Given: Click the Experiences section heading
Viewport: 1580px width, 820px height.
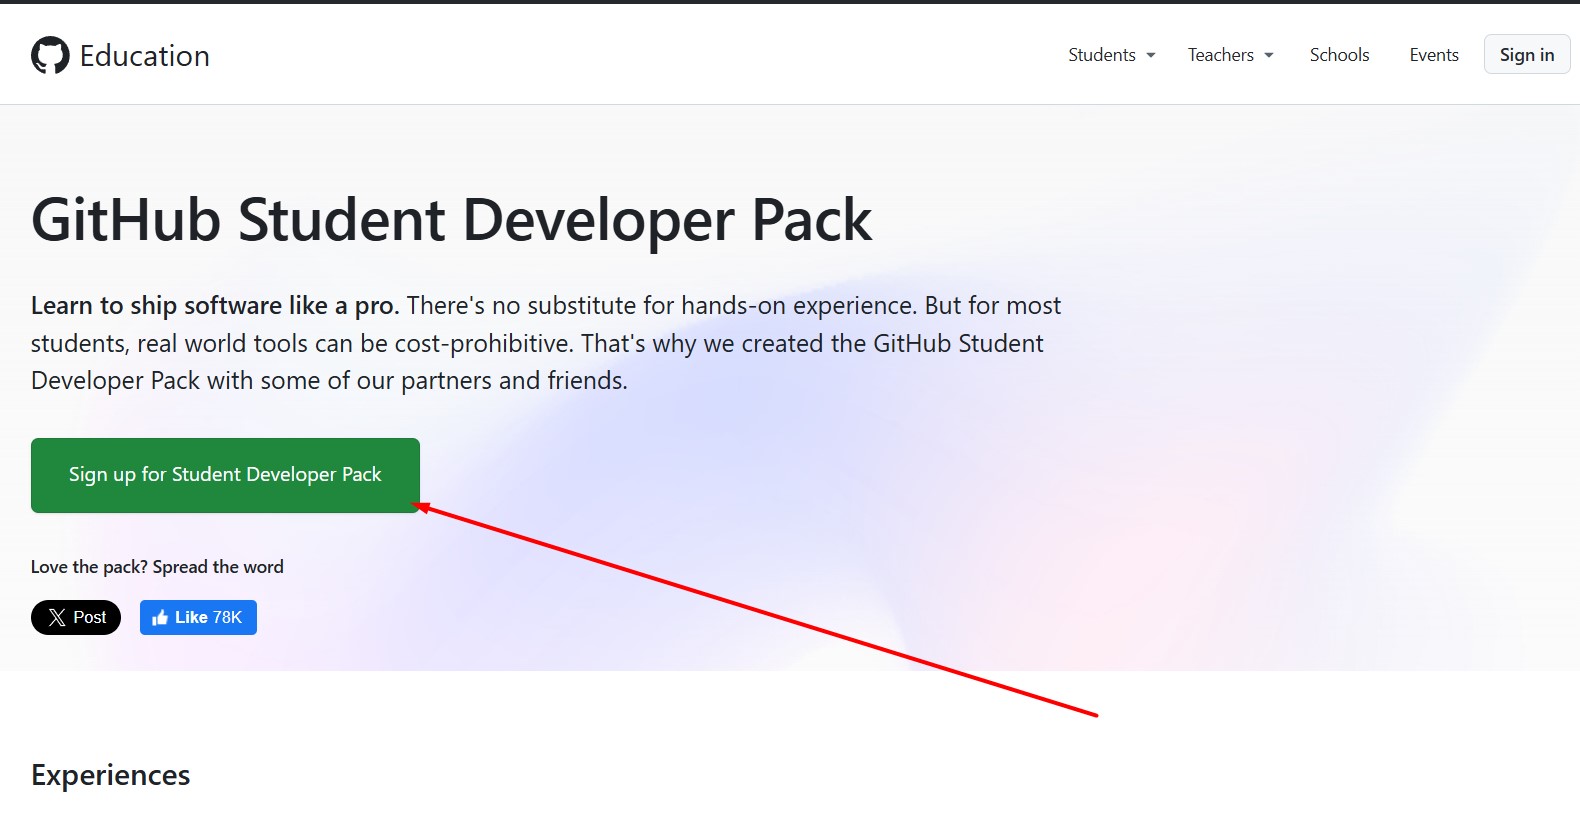Looking at the screenshot, I should pyautogui.click(x=111, y=775).
